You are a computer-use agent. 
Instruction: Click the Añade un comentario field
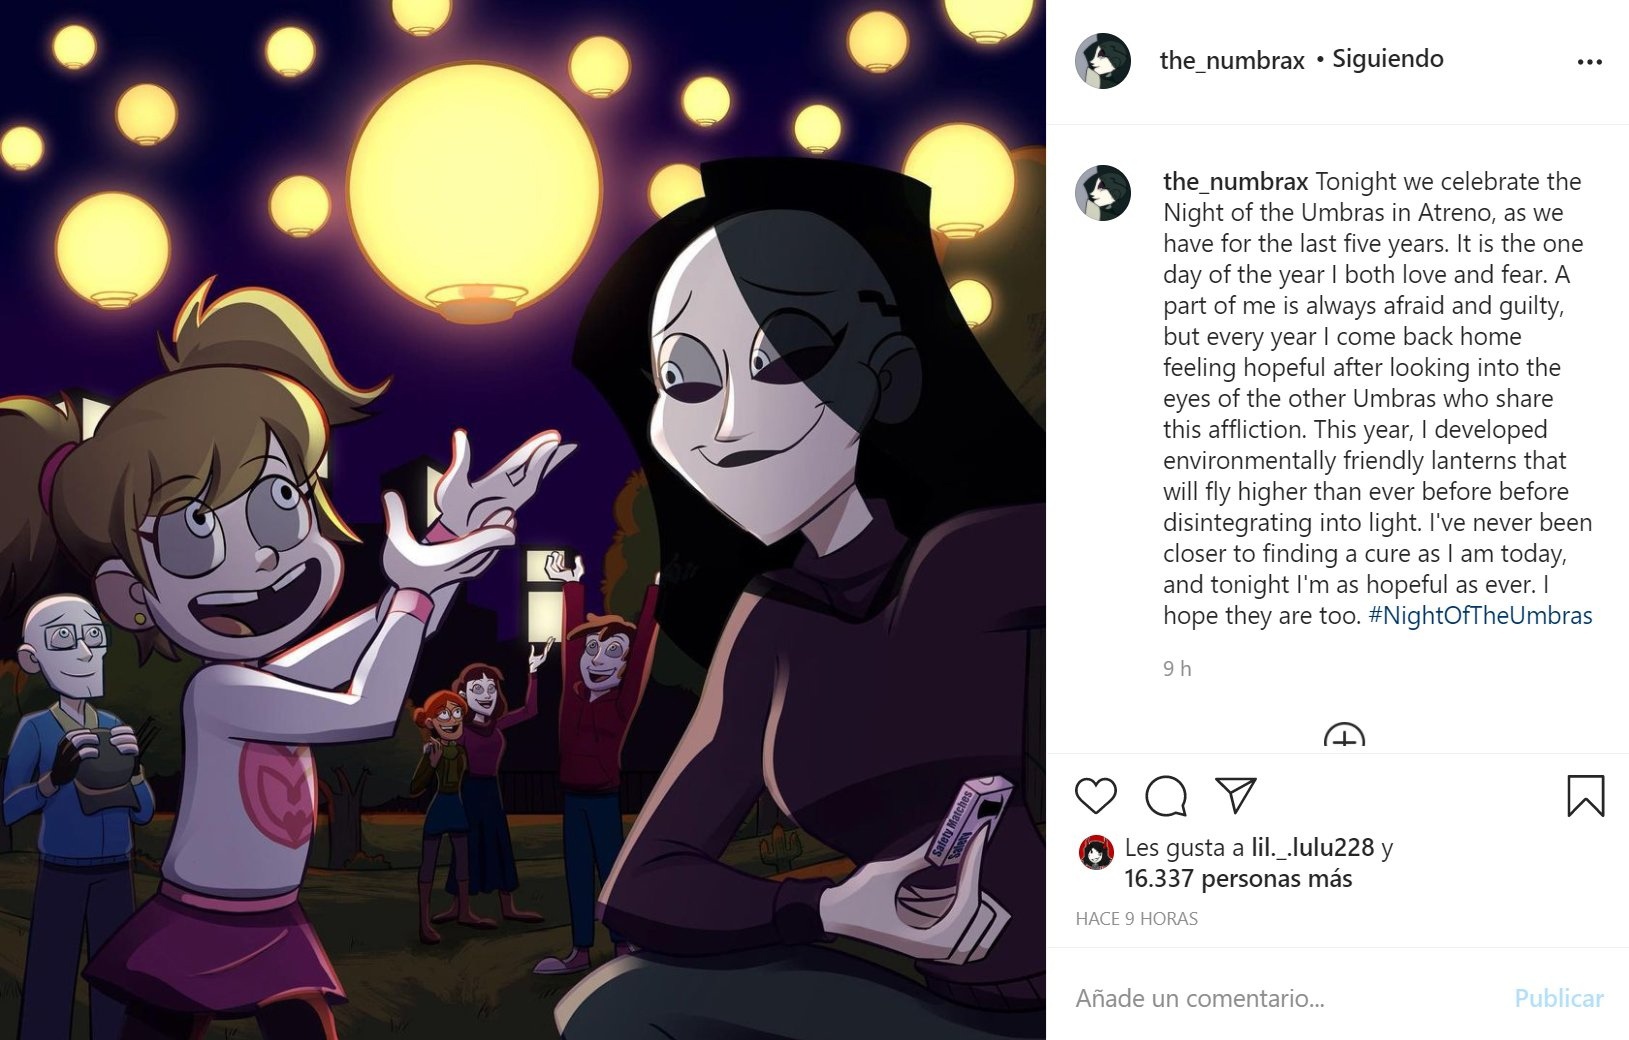pos(1285,998)
